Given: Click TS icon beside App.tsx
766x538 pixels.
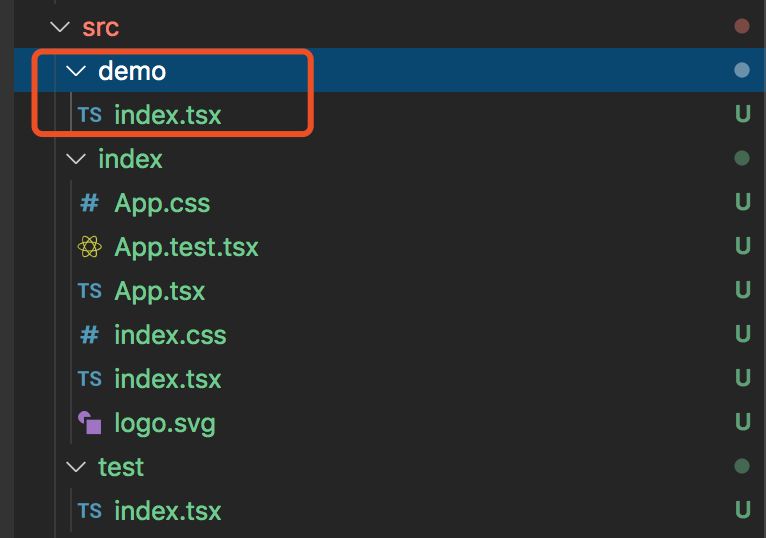Looking at the screenshot, I should coord(89,291).
